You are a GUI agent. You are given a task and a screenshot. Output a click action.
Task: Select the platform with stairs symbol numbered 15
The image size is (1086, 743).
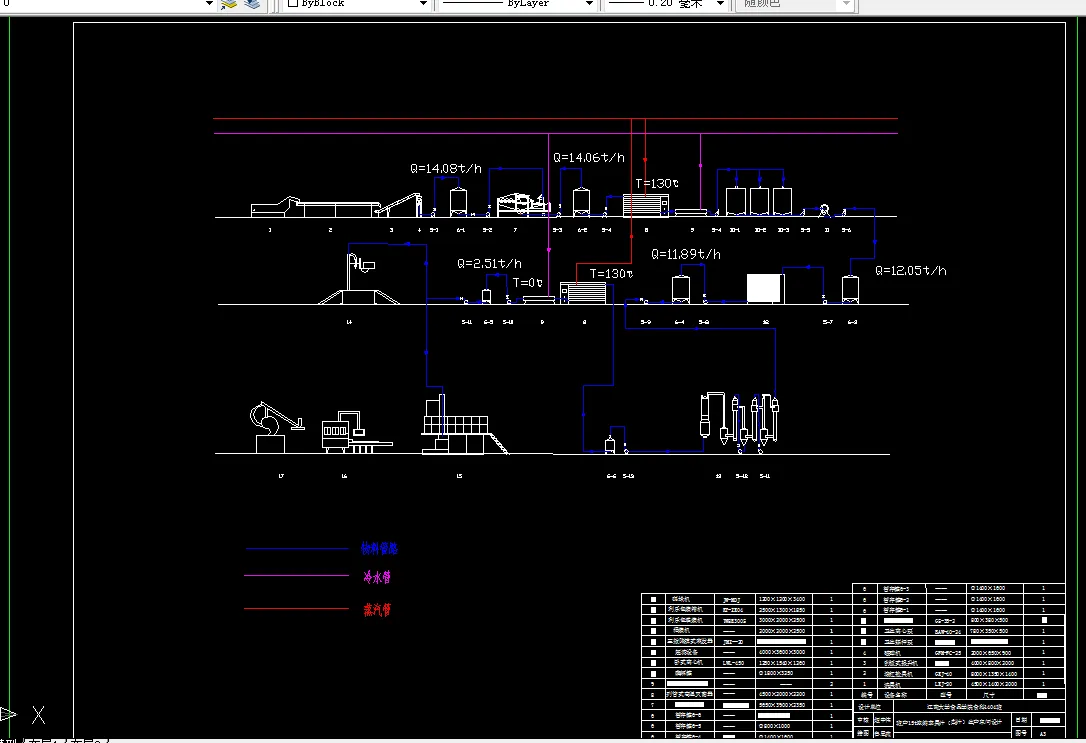click(x=464, y=424)
